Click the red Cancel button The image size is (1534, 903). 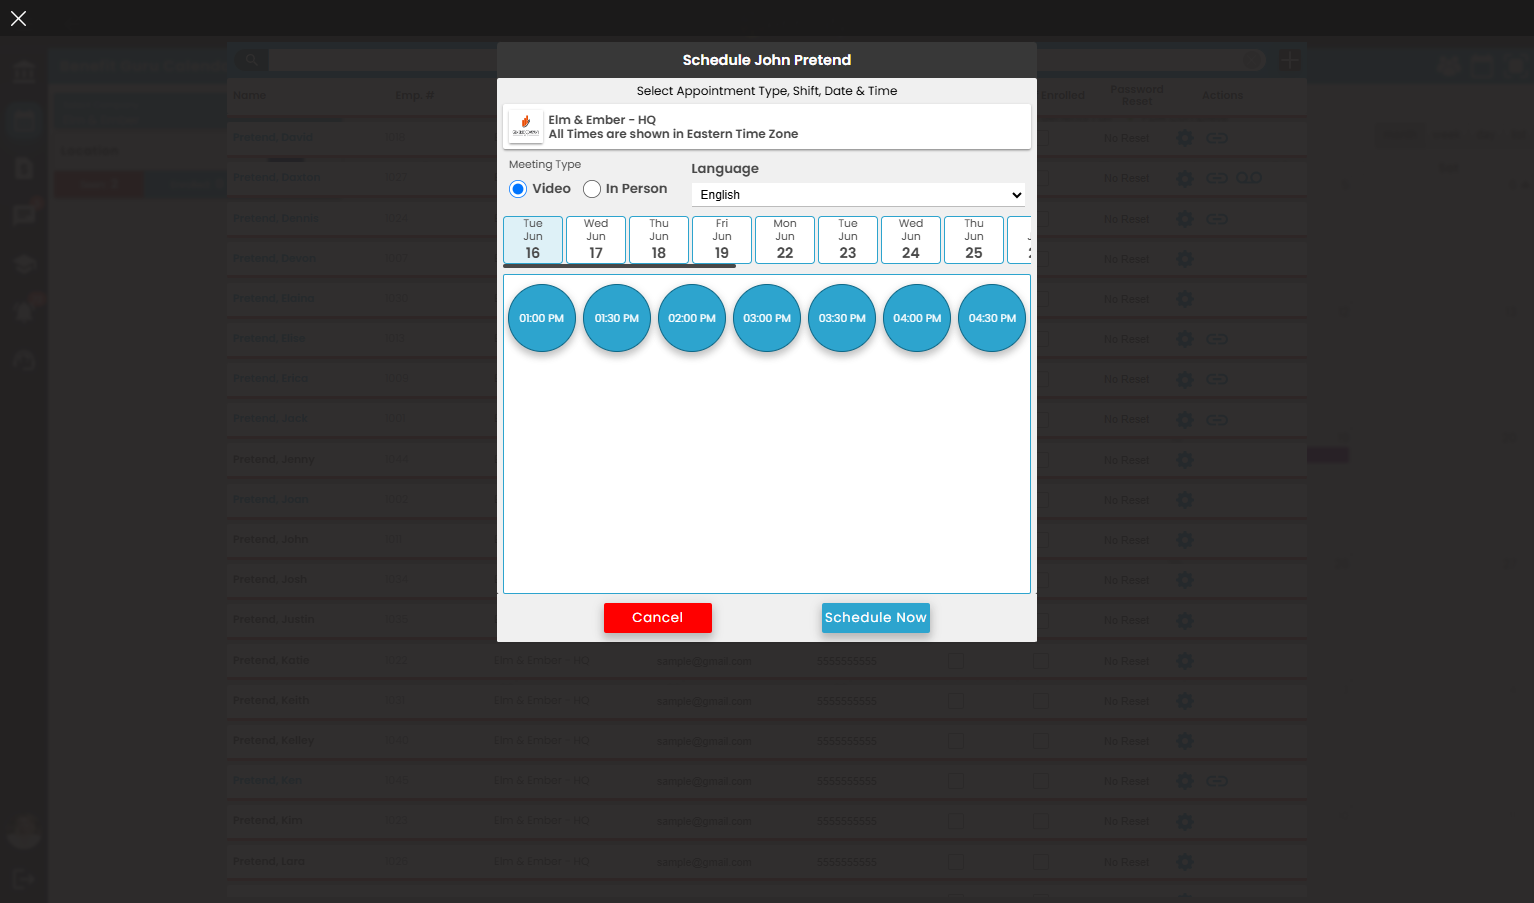coord(658,618)
